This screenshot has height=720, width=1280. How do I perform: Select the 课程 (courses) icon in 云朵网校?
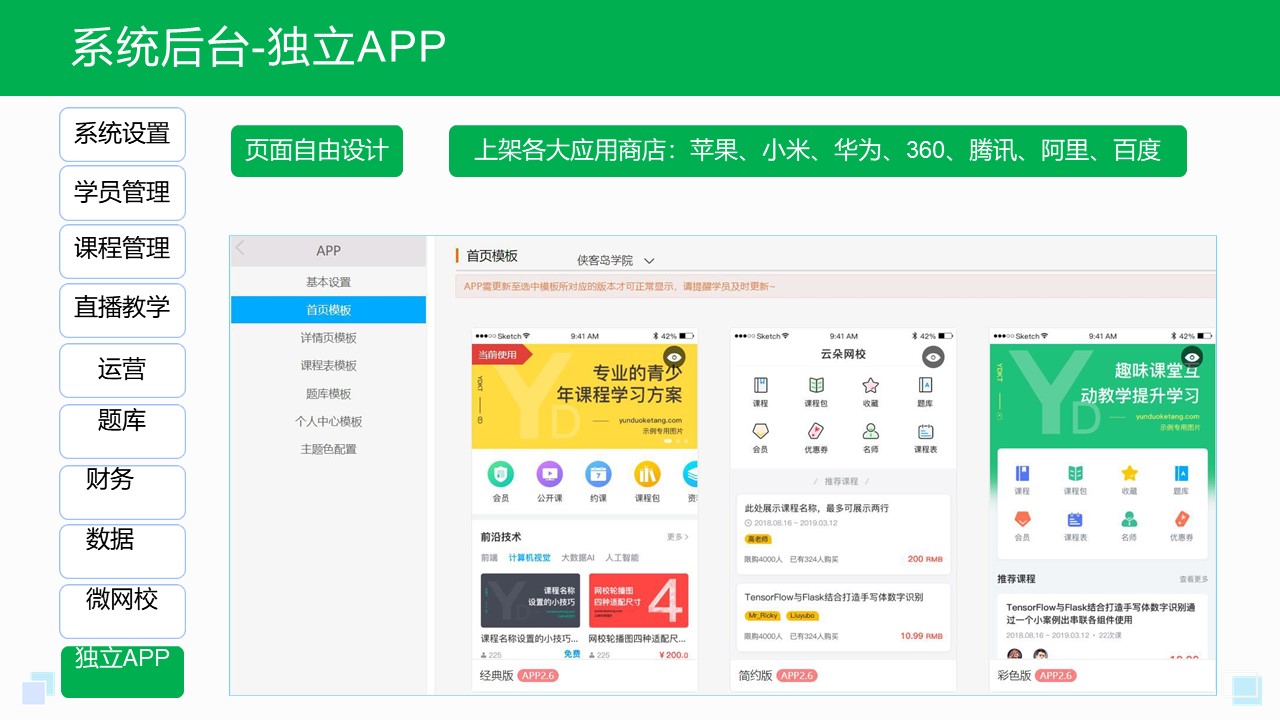761,385
